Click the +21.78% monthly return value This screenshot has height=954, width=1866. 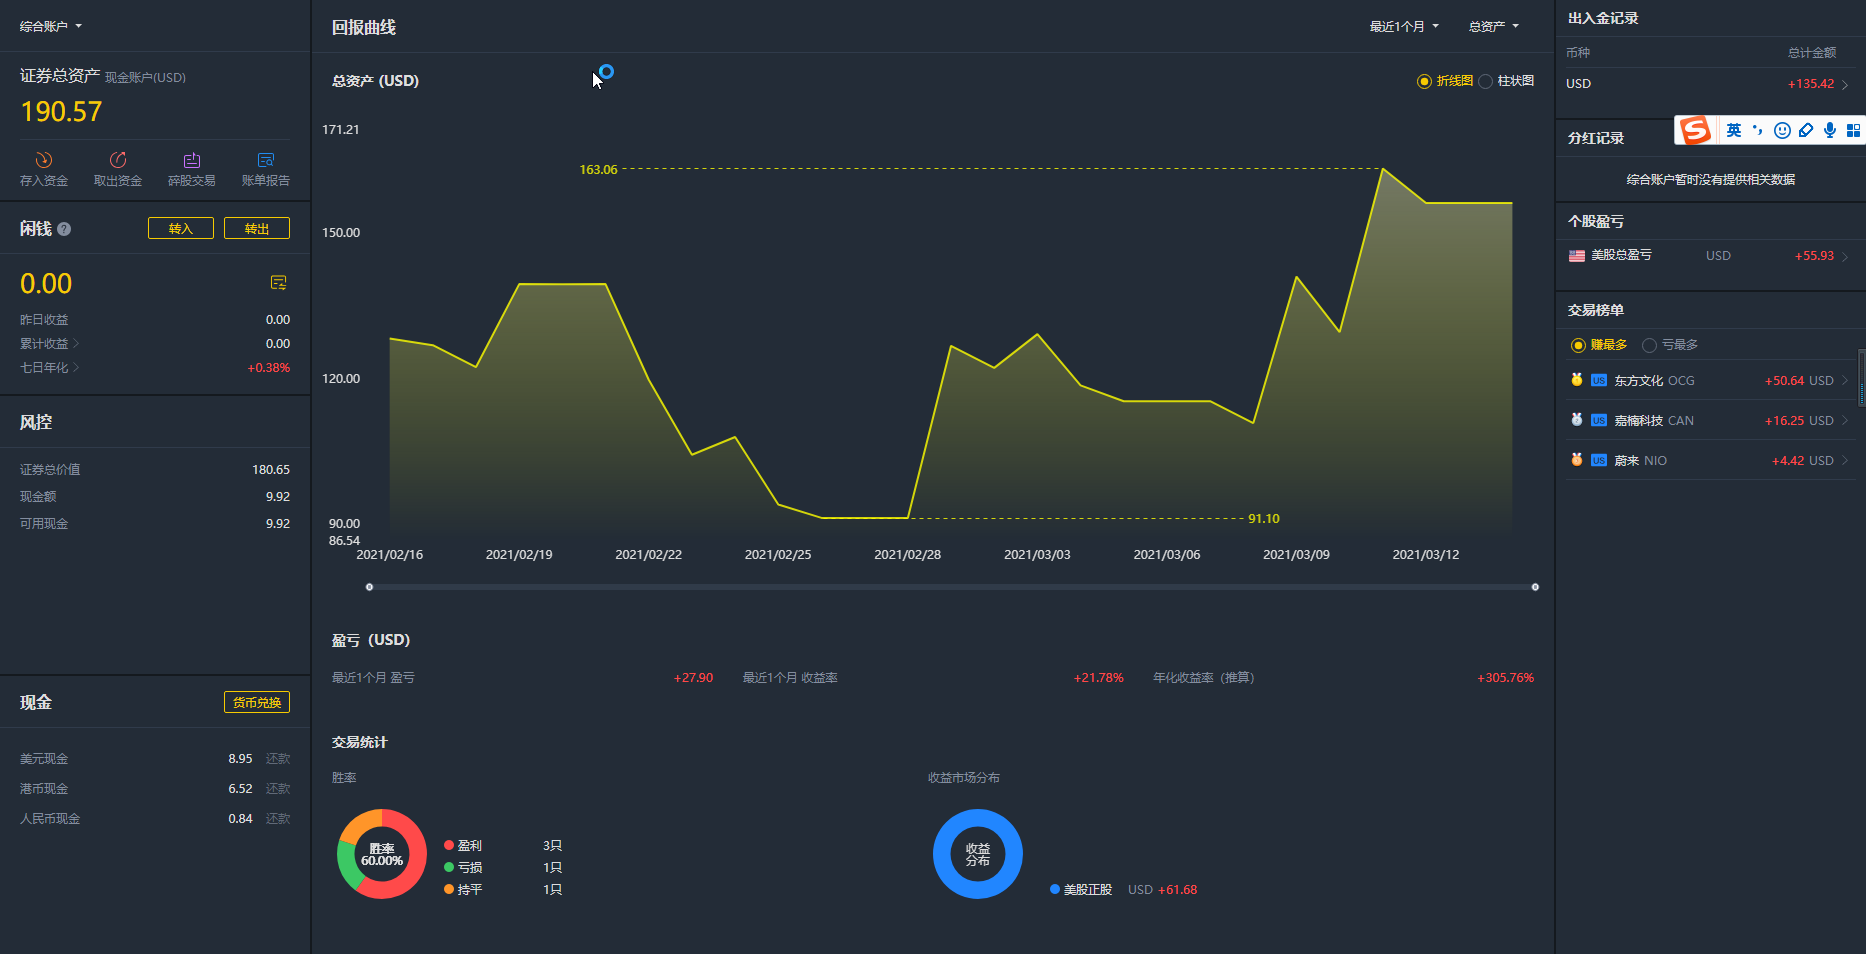(1099, 678)
